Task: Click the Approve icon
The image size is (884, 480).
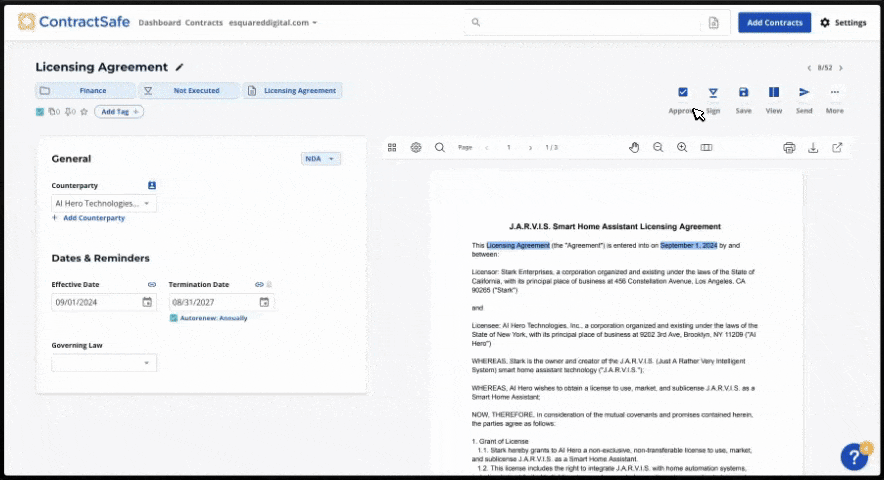Action: pyautogui.click(x=683, y=92)
